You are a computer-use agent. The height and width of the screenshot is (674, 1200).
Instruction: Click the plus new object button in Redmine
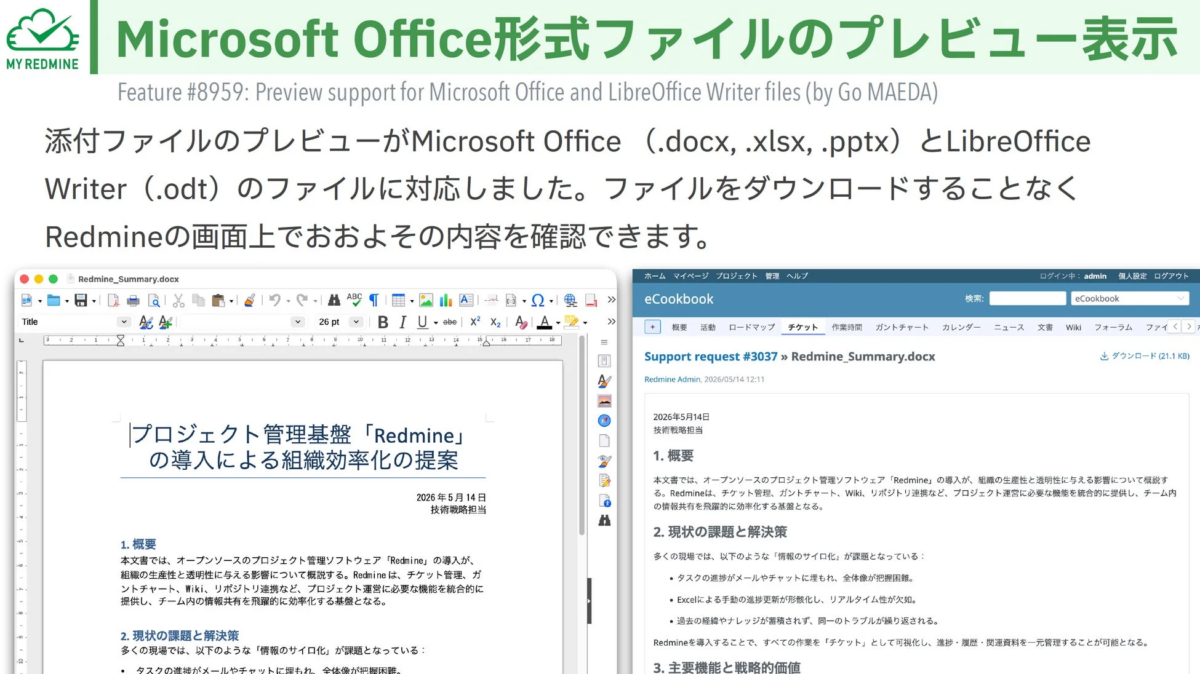coord(652,327)
